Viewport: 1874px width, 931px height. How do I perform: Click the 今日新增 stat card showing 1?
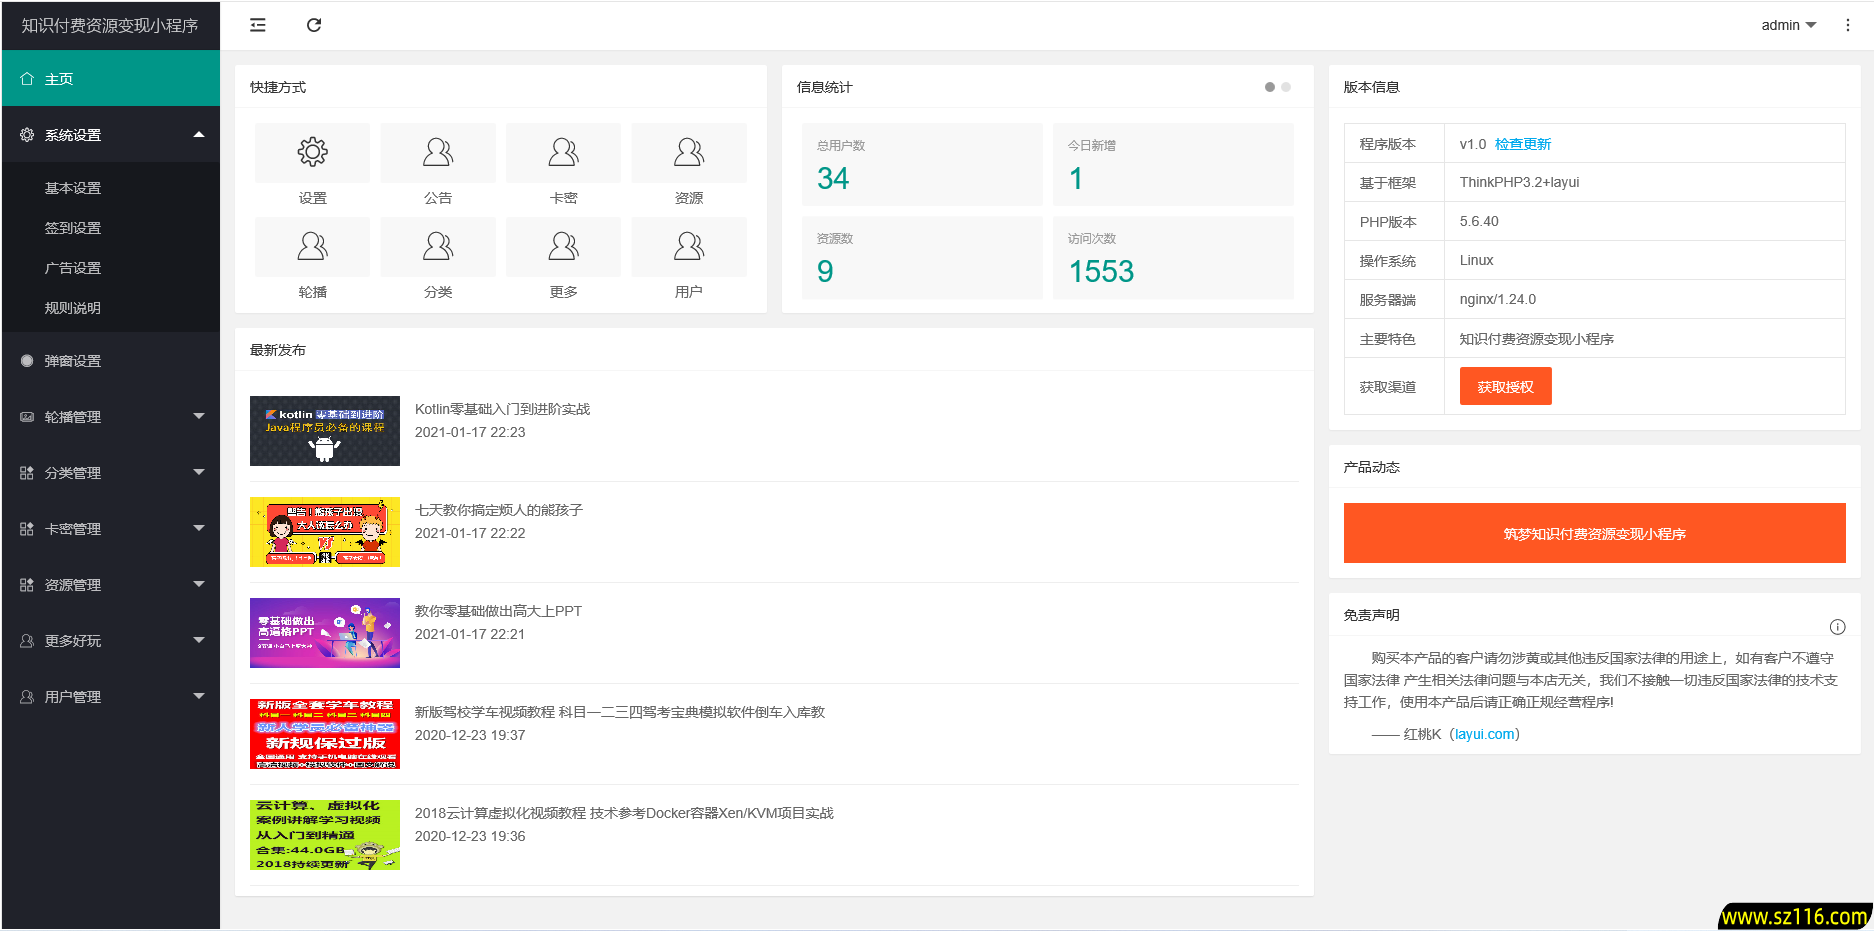[x=1173, y=165]
